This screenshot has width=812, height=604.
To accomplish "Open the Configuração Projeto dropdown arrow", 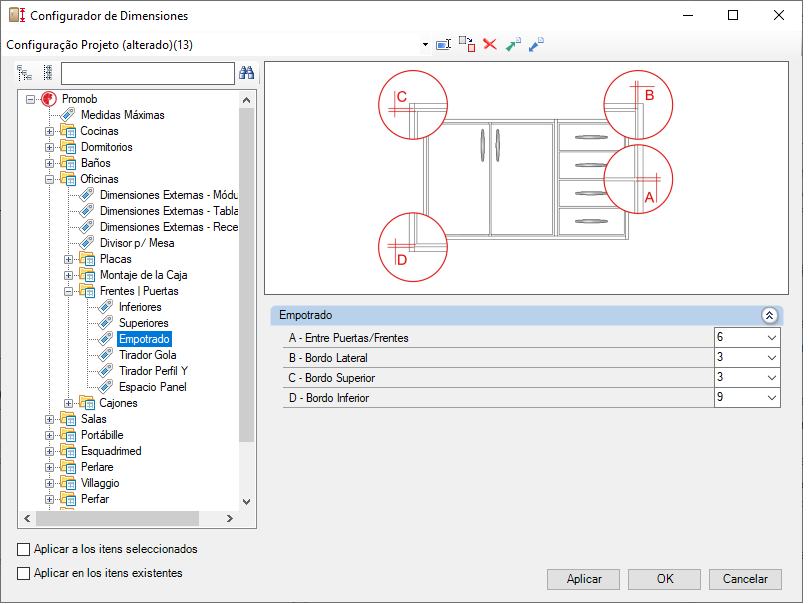I will 425,45.
